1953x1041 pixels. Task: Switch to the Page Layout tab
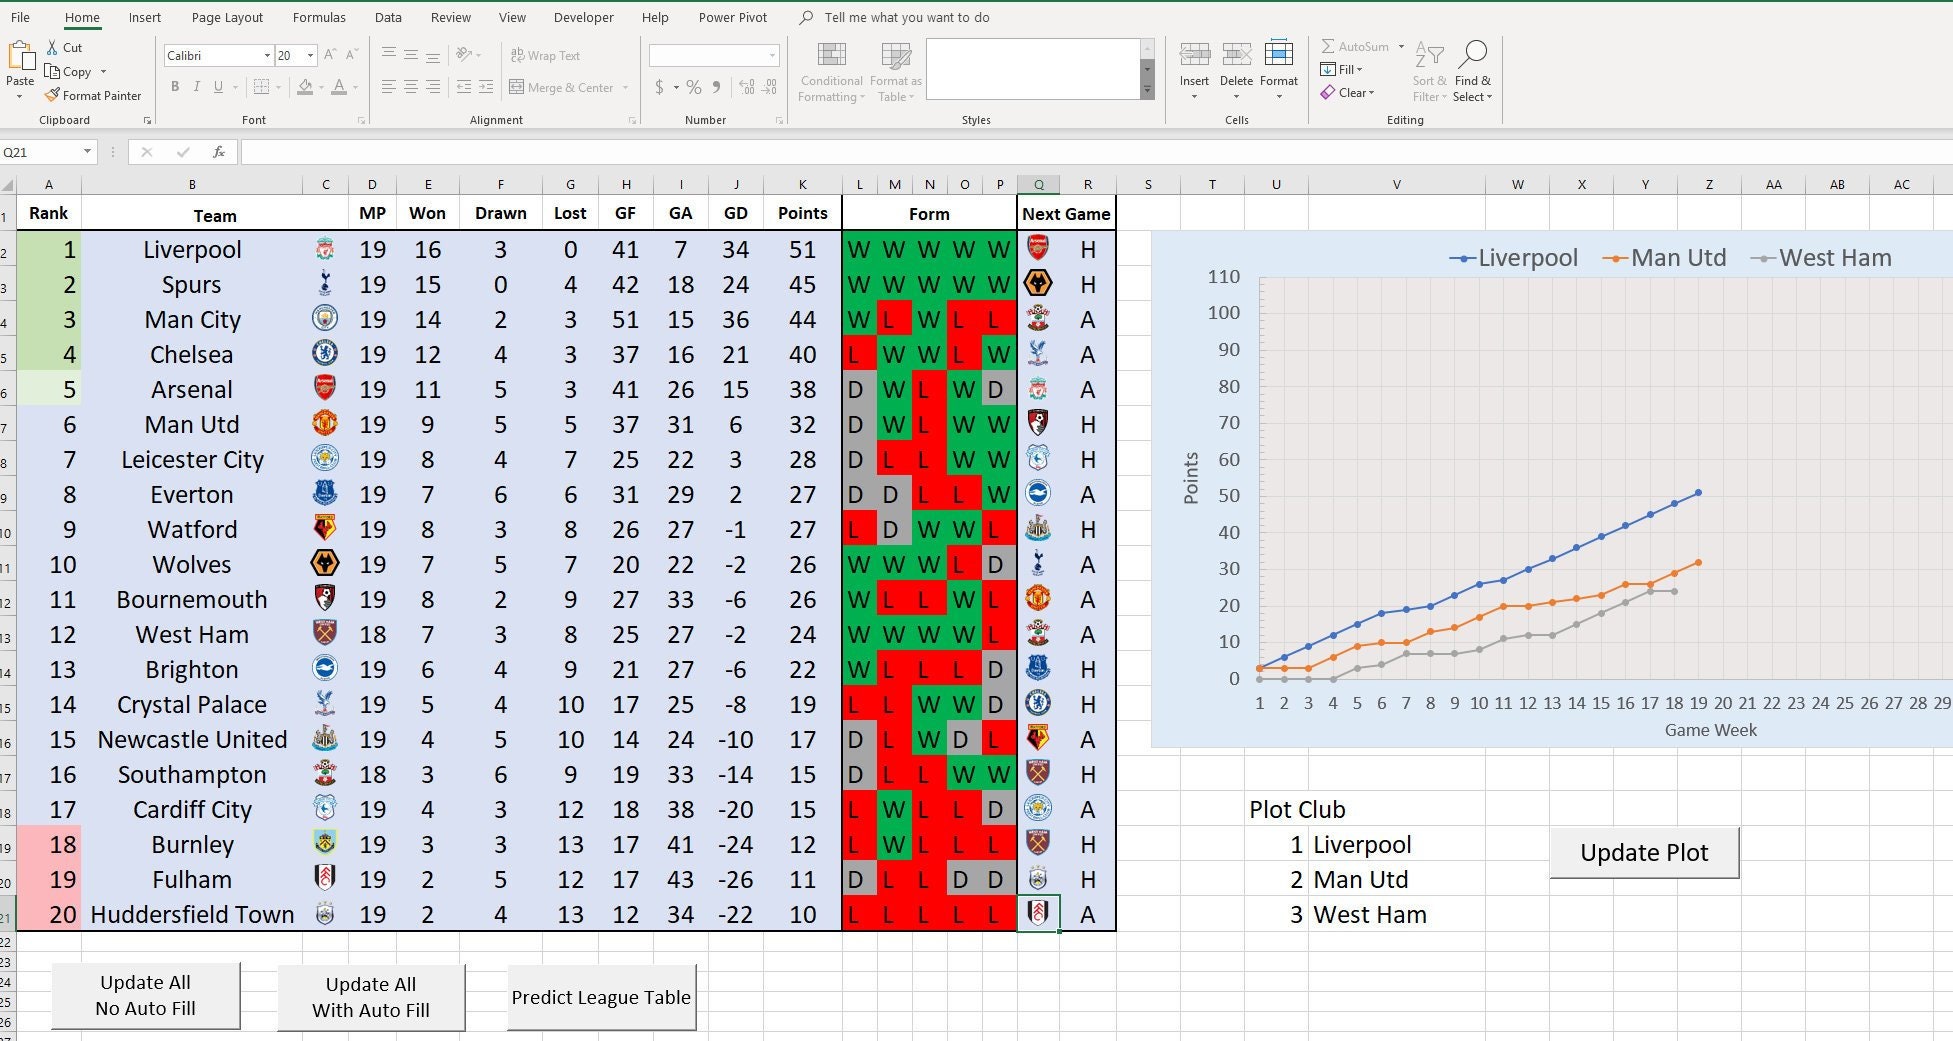(x=227, y=17)
